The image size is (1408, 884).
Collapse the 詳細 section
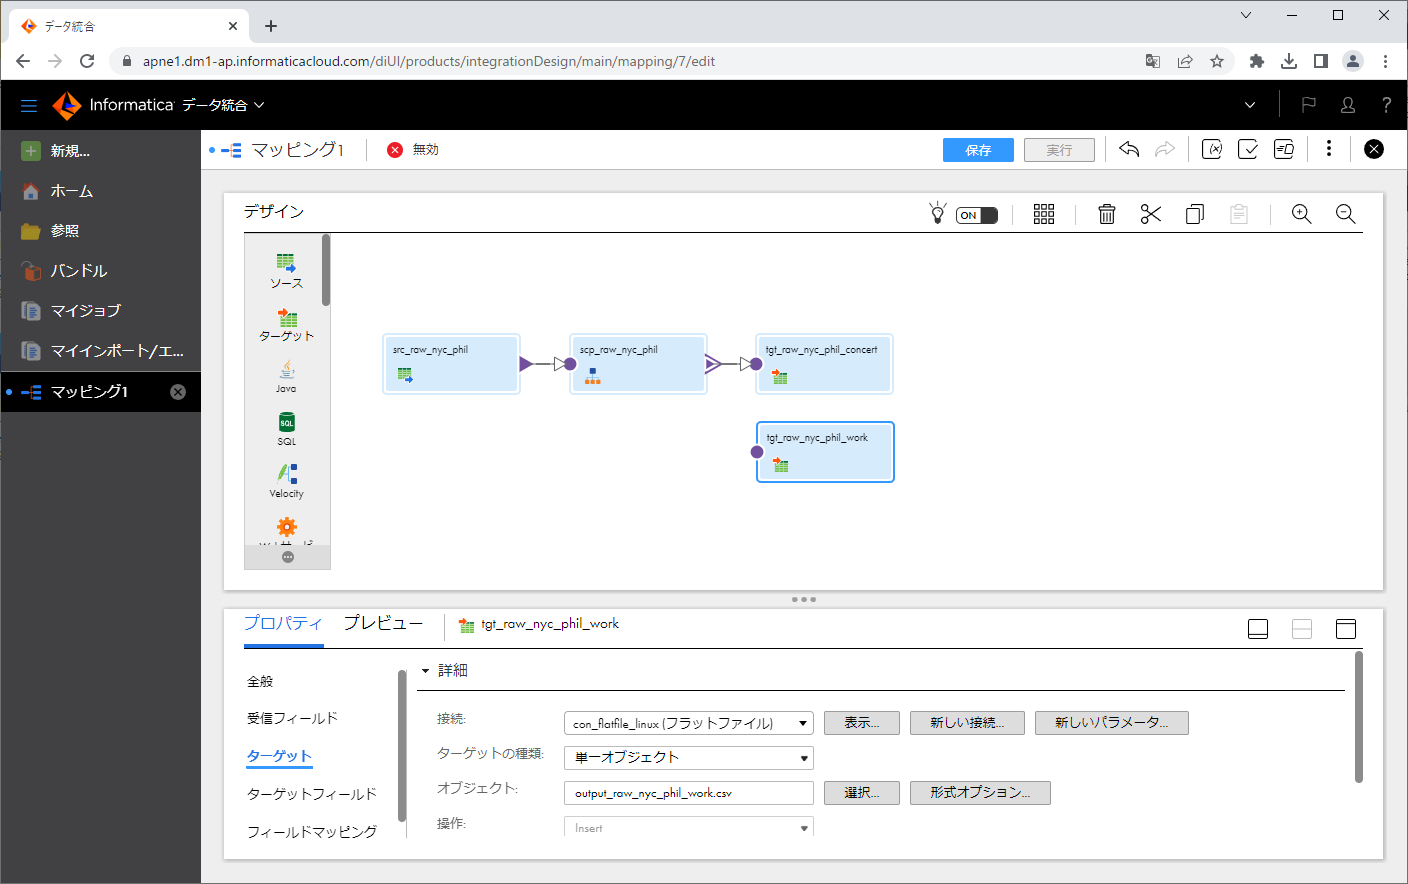(425, 670)
